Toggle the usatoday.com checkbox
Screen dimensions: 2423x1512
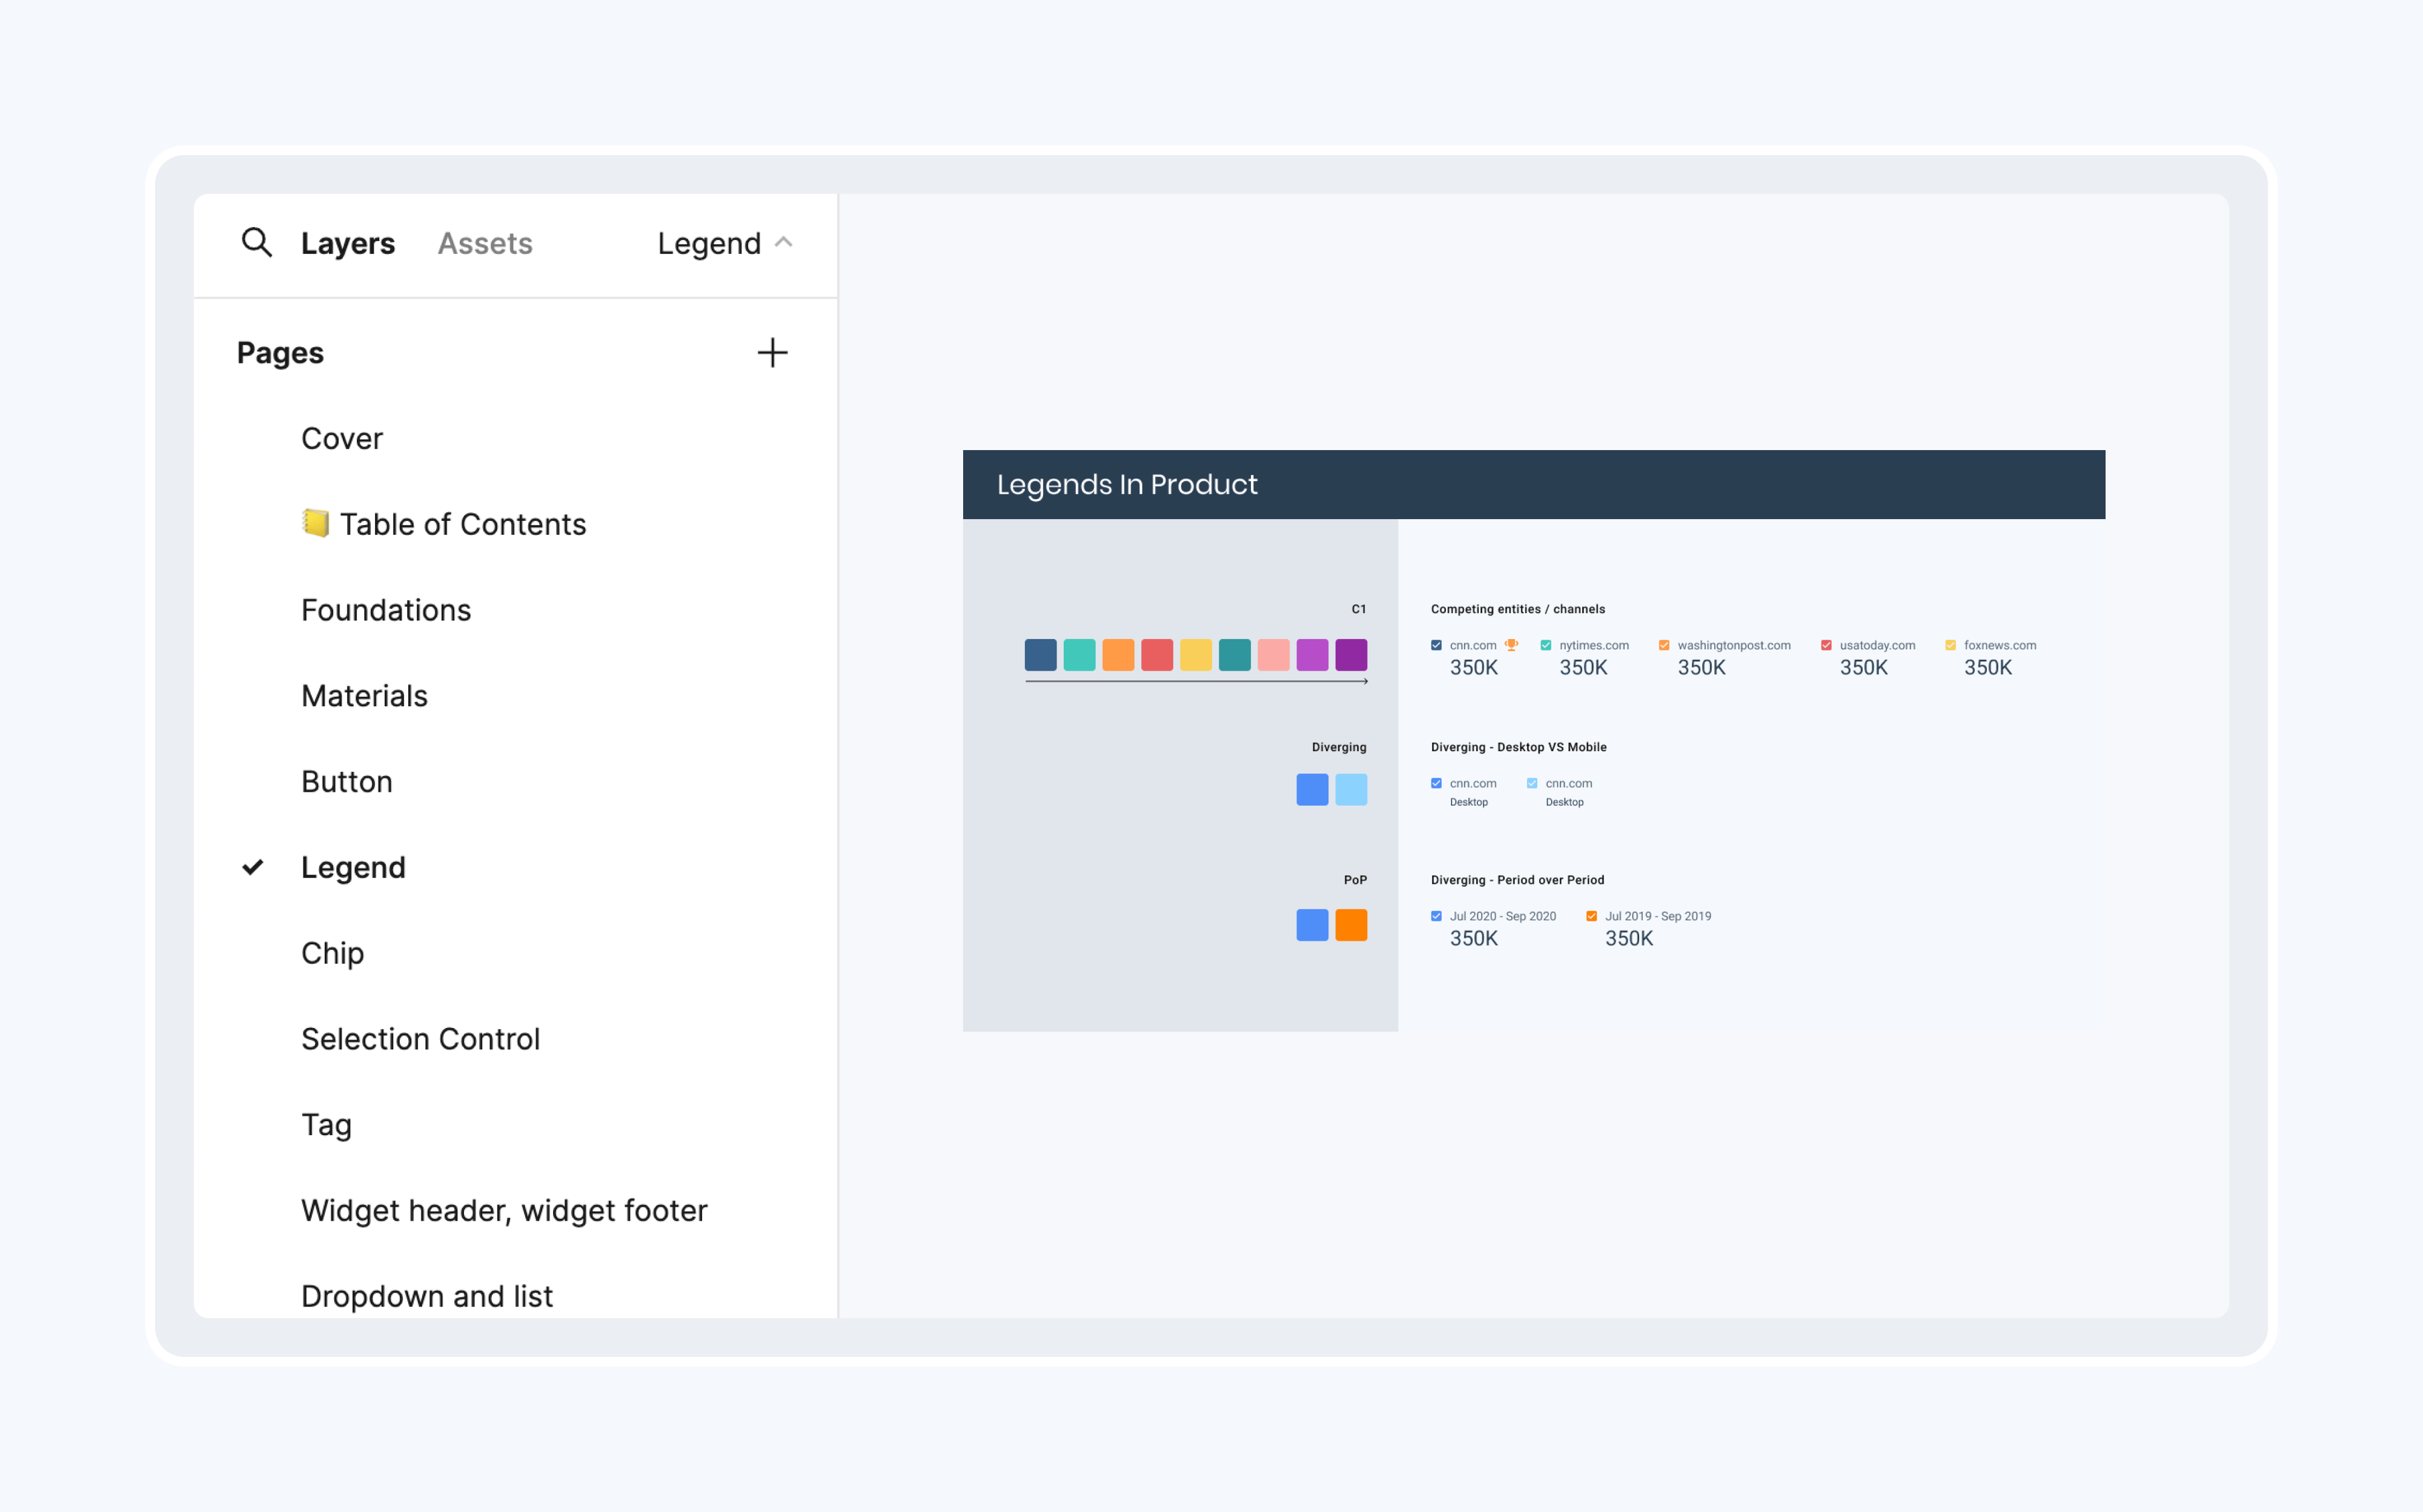[x=1826, y=645]
